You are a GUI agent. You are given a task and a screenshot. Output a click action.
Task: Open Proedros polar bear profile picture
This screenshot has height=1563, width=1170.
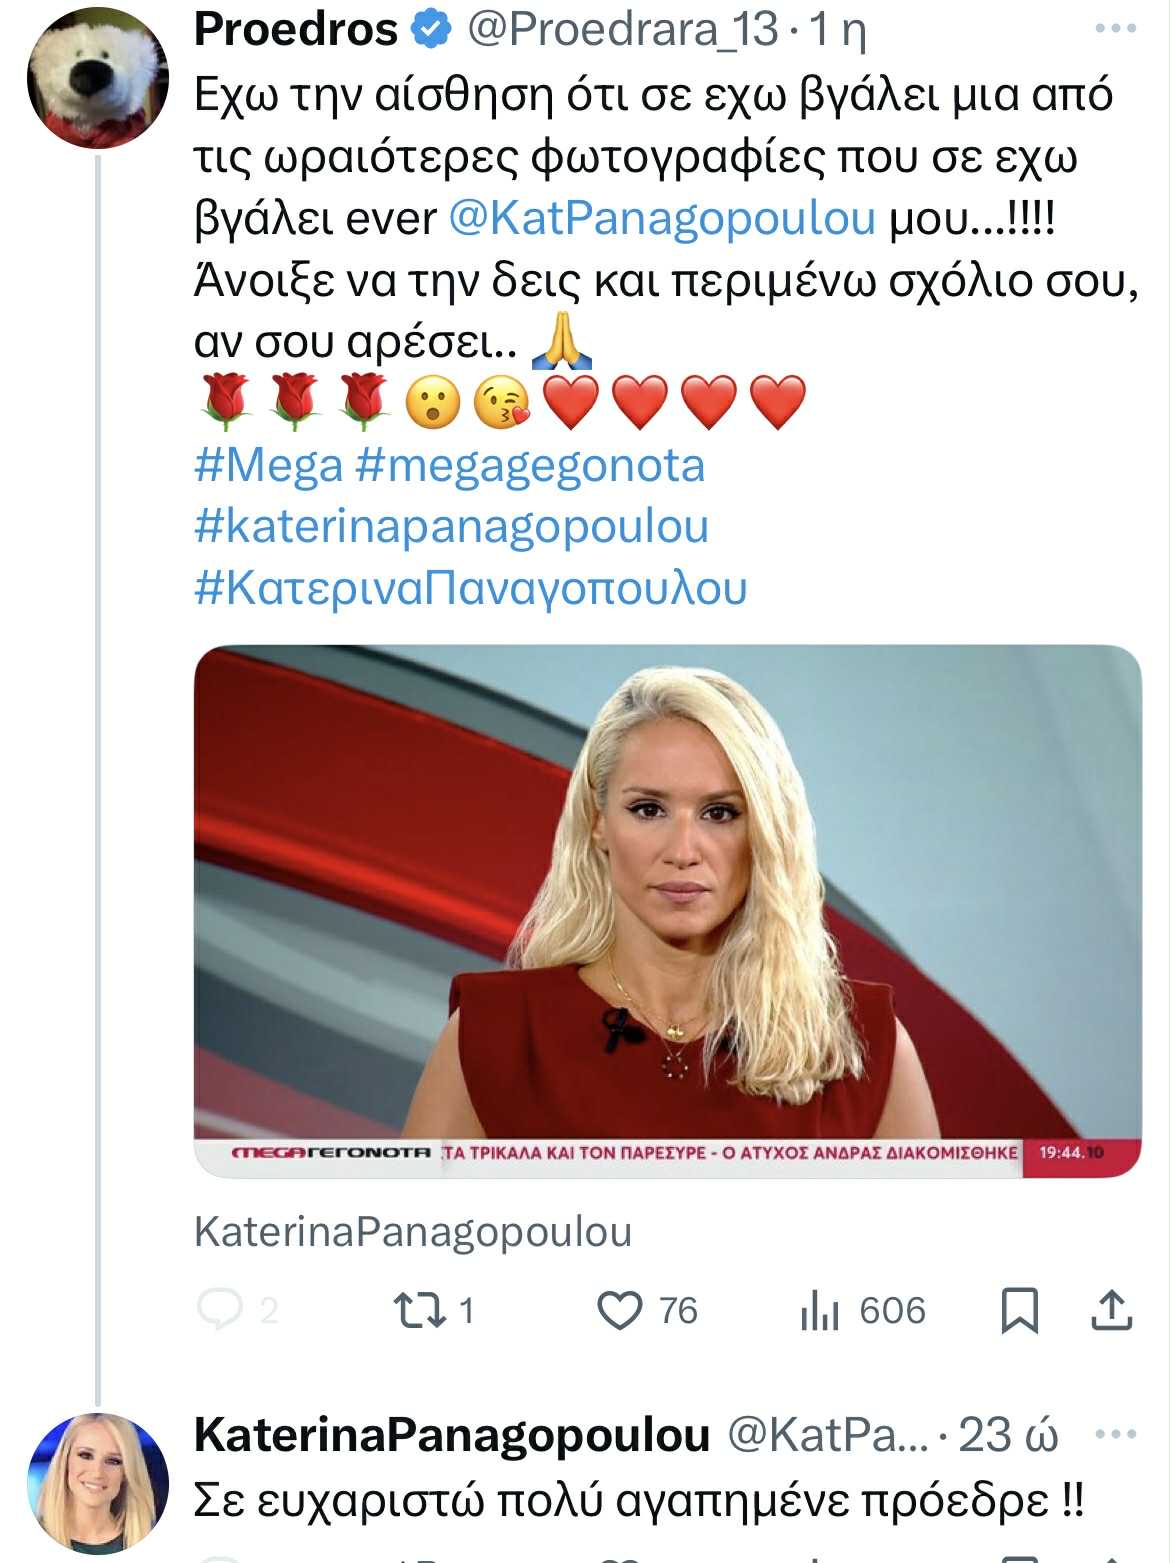[97, 77]
